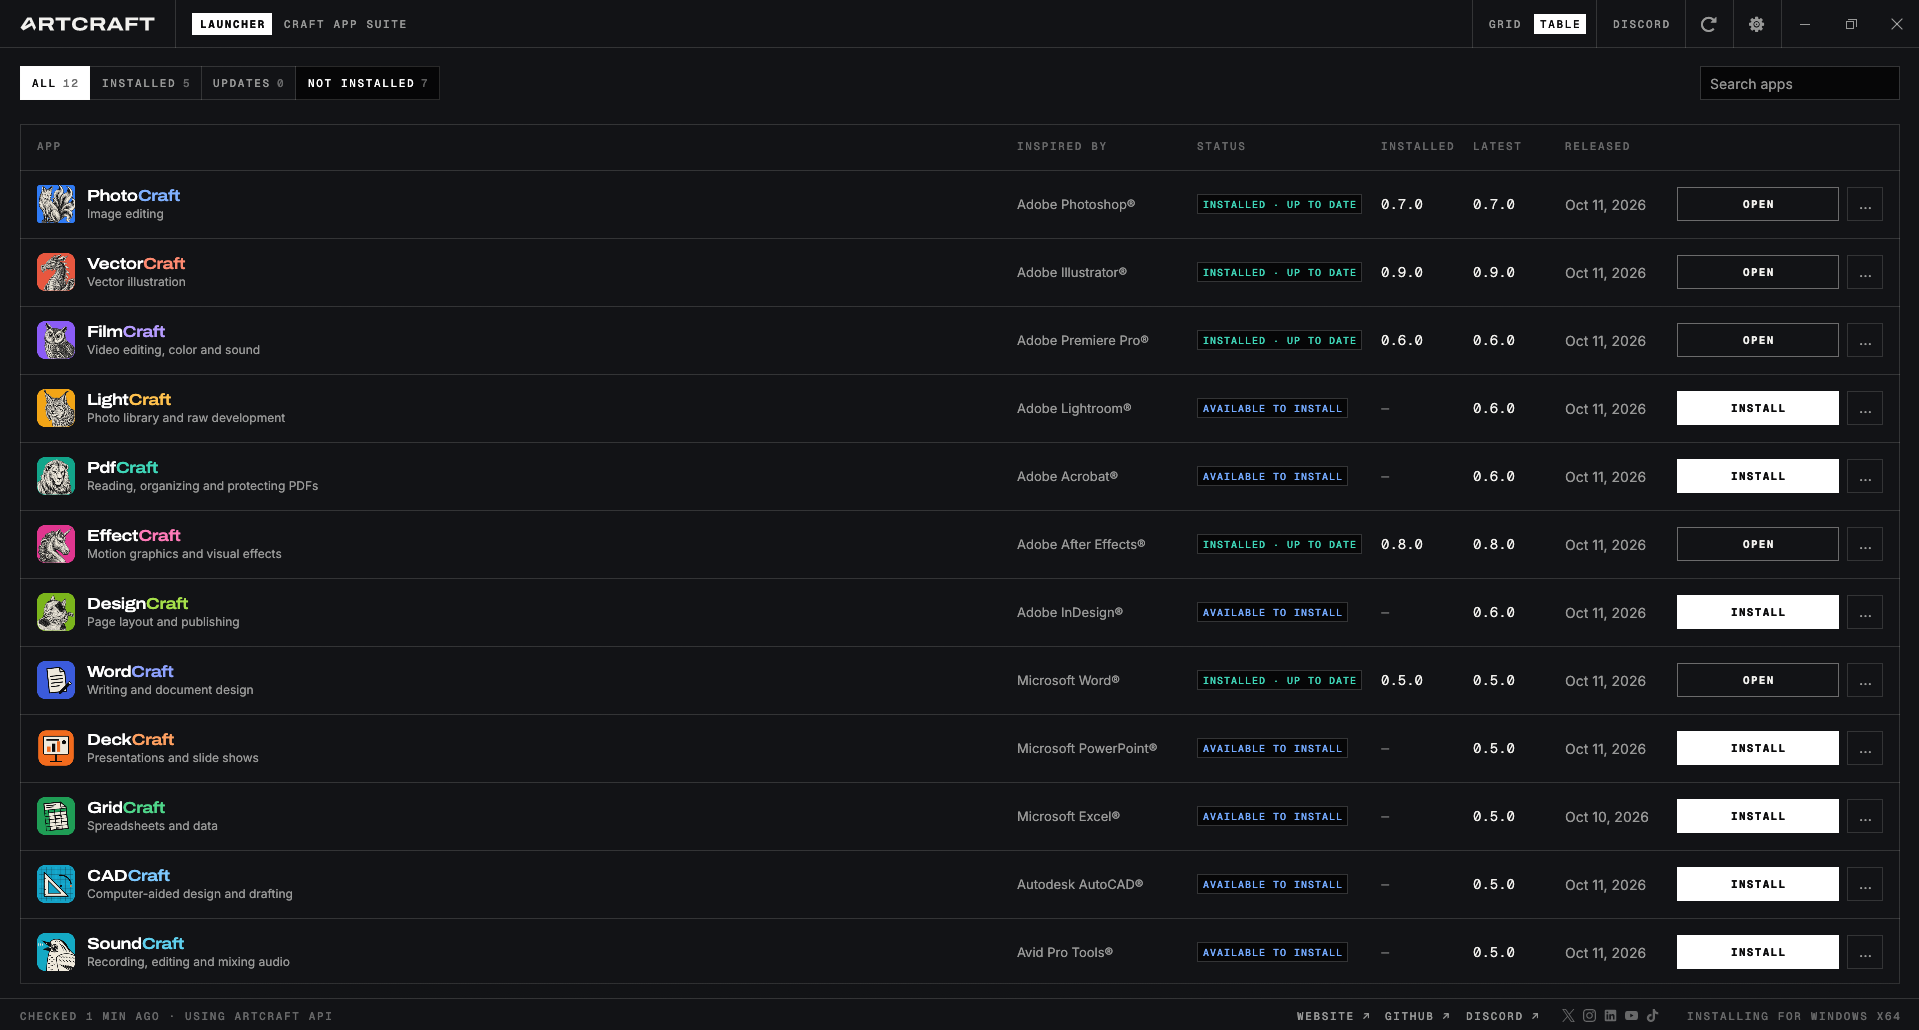Viewport: 1919px width, 1030px height.
Task: Focus the Search apps field
Action: pyautogui.click(x=1799, y=83)
